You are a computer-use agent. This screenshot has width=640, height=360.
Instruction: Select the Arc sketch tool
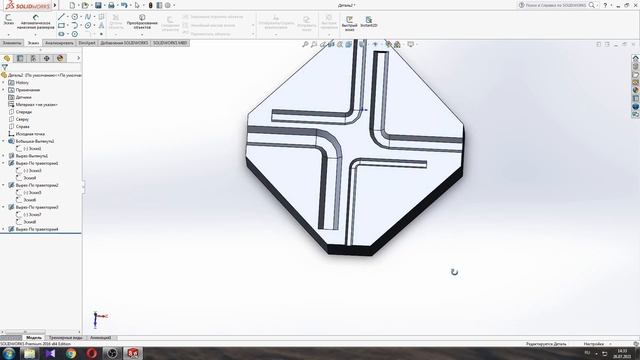coord(75,25)
